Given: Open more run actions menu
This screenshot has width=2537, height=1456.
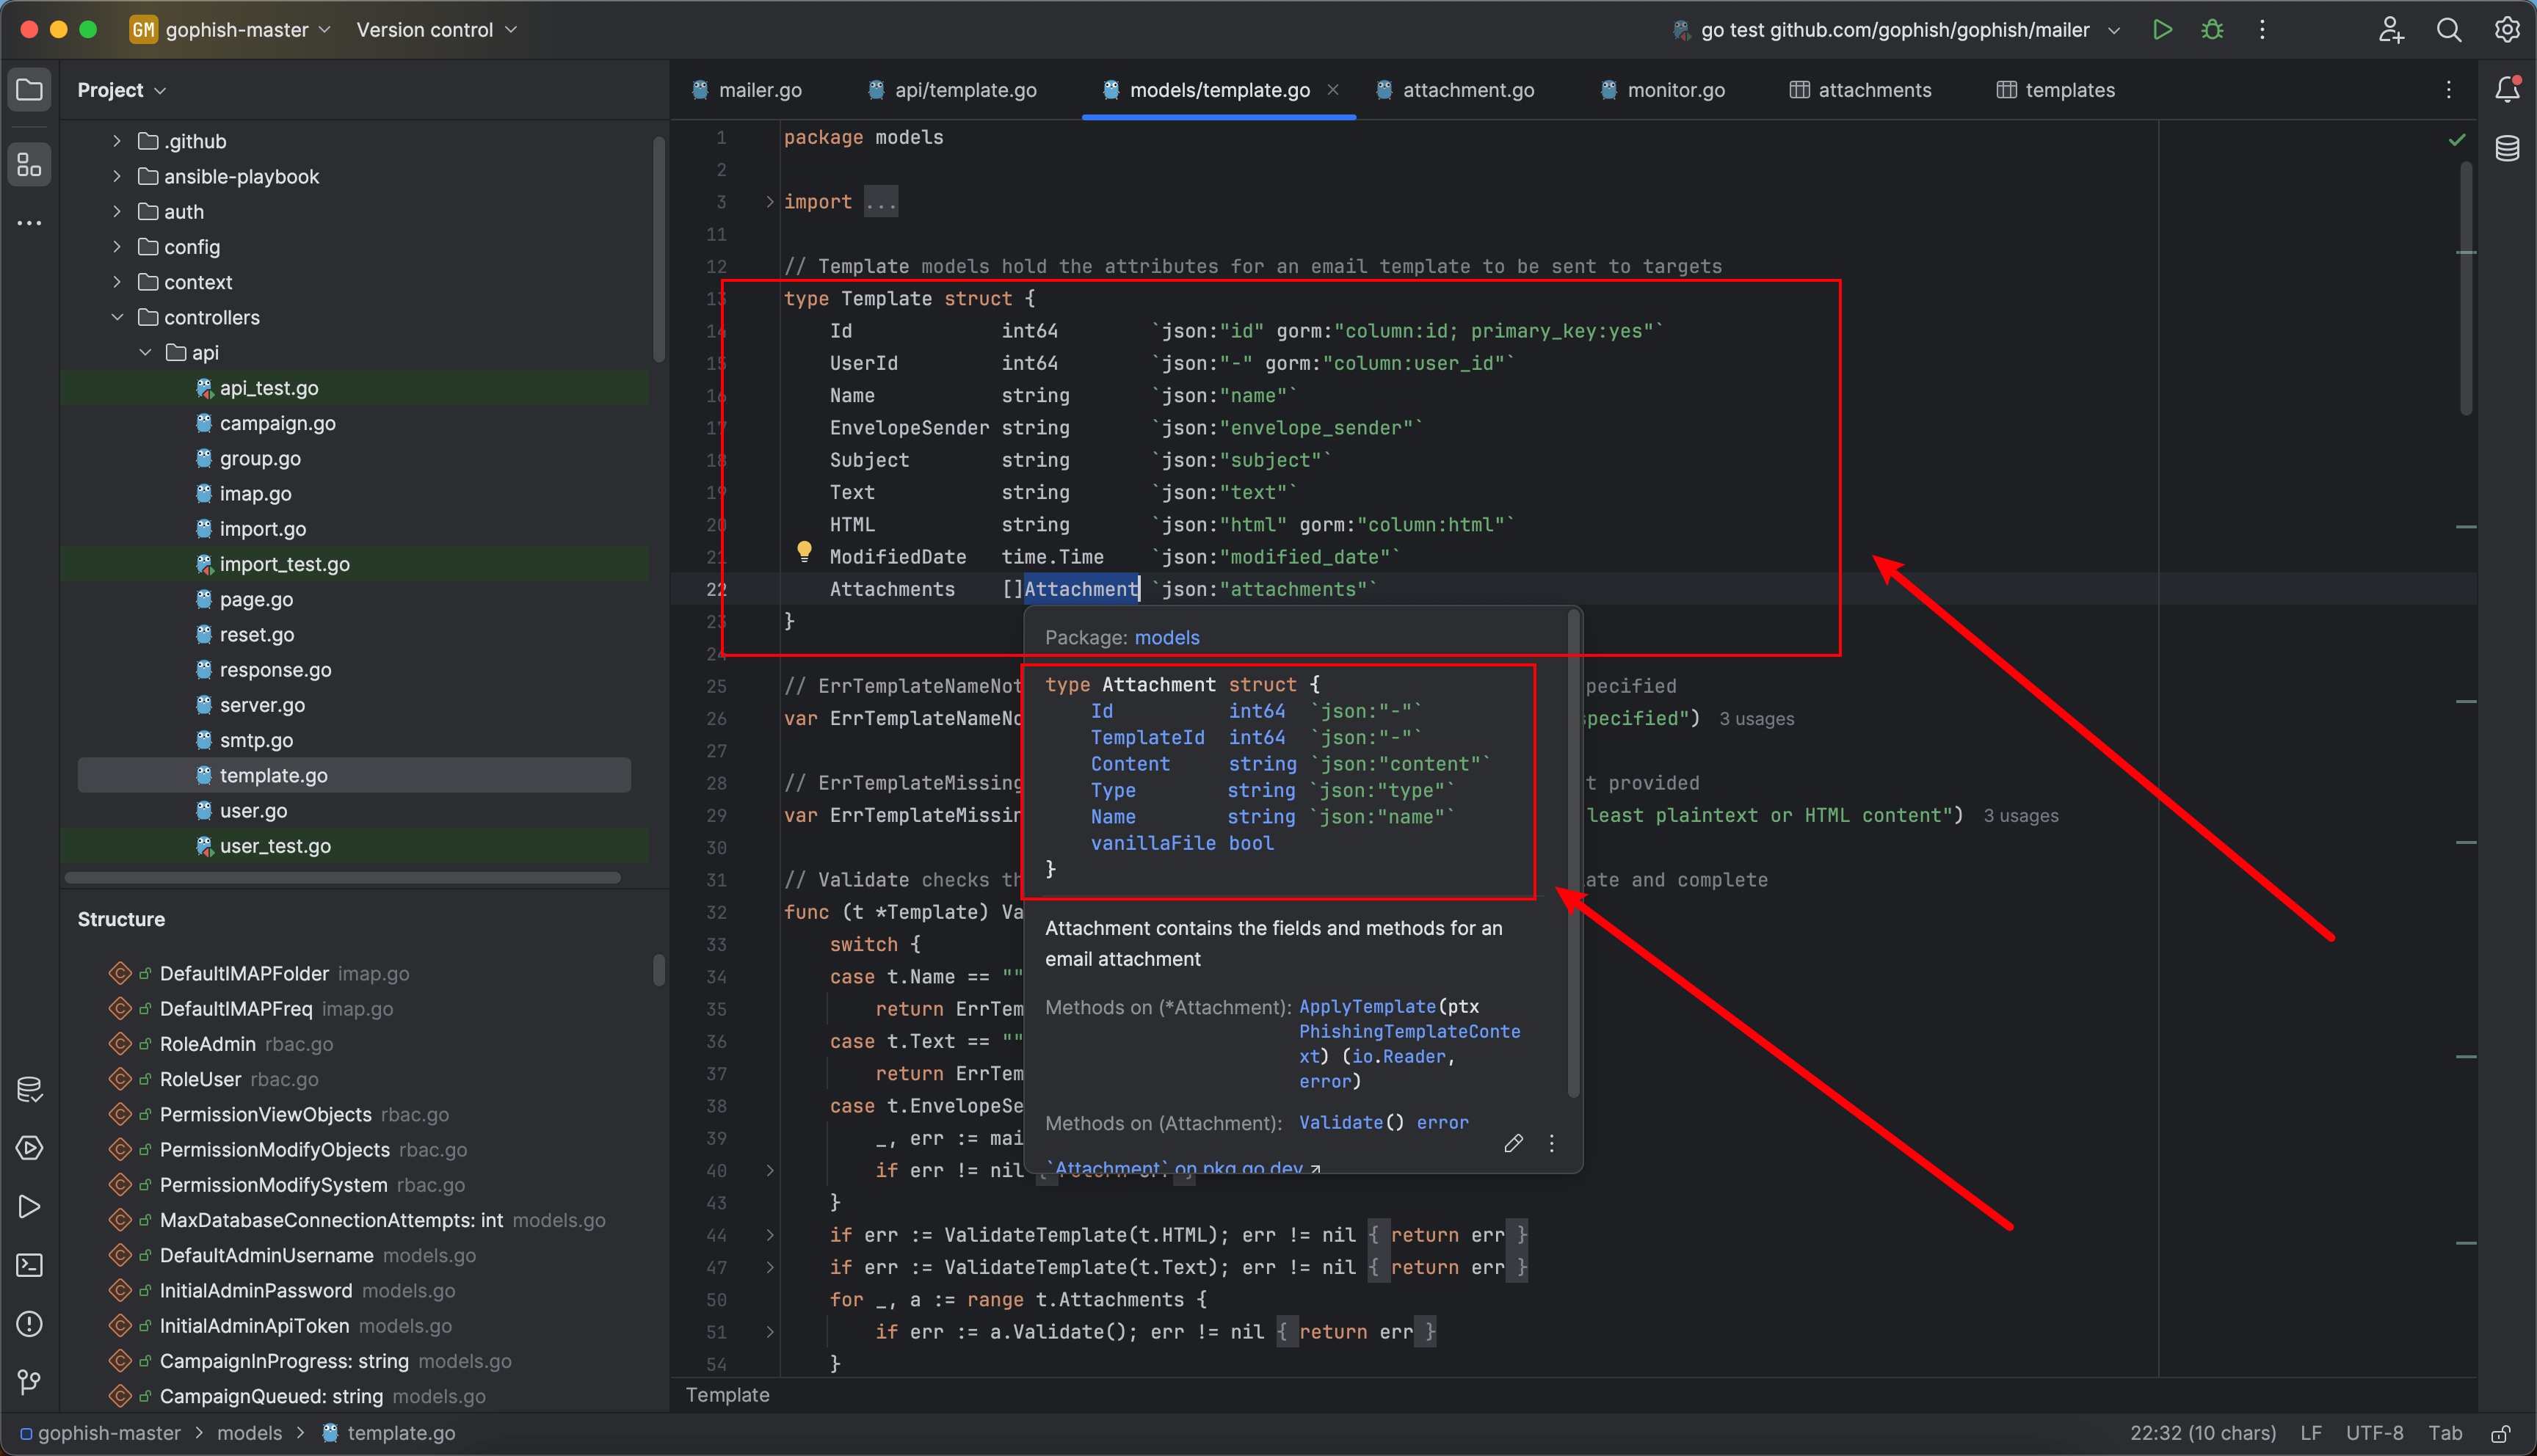Looking at the screenshot, I should coord(2262,30).
